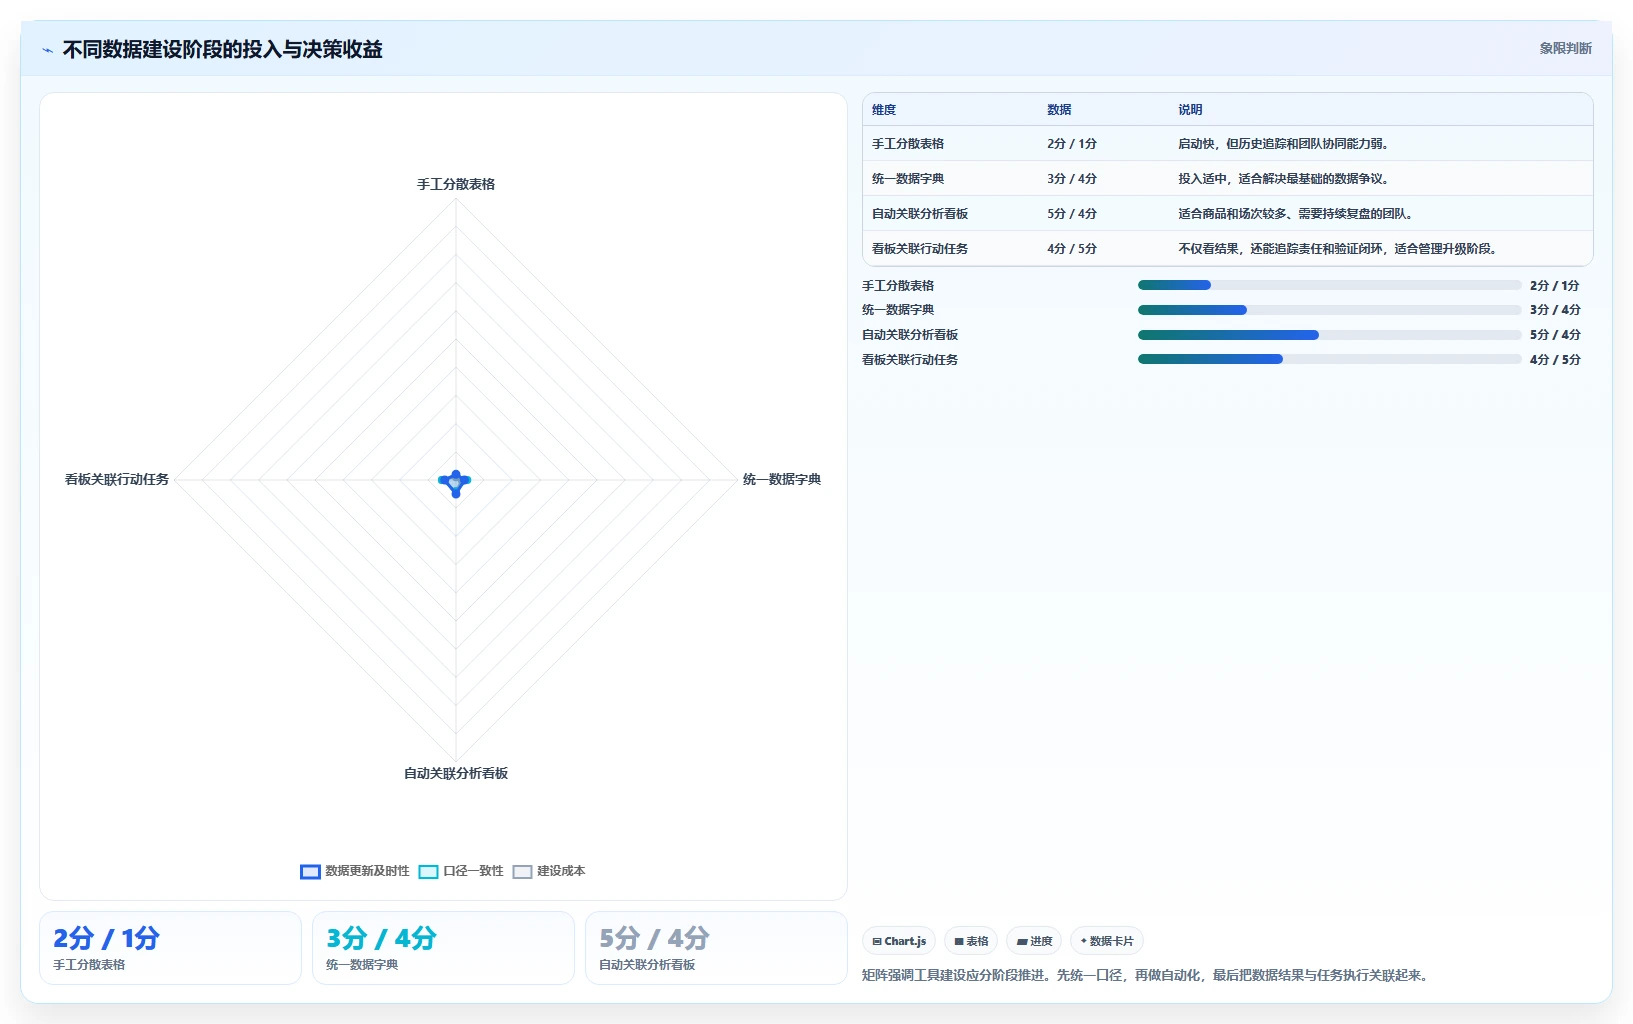Click the 2分 / 1分 table cell
Image resolution: width=1633 pixels, height=1024 pixels.
tap(1072, 144)
